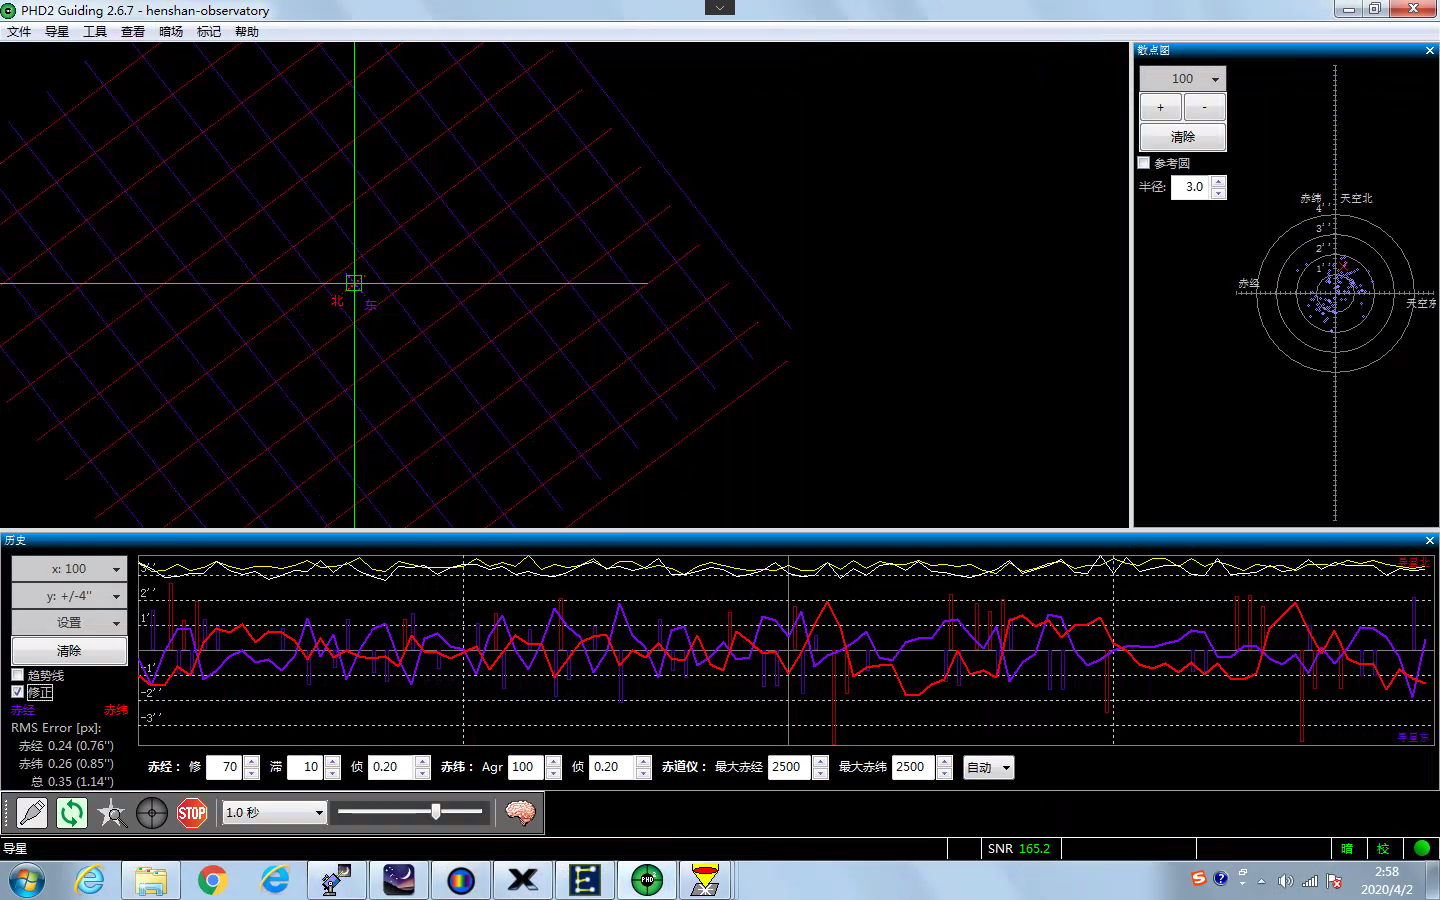The height and width of the screenshot is (900, 1440).
Task: Click the green loop exposure icon
Action: pyautogui.click(x=72, y=813)
